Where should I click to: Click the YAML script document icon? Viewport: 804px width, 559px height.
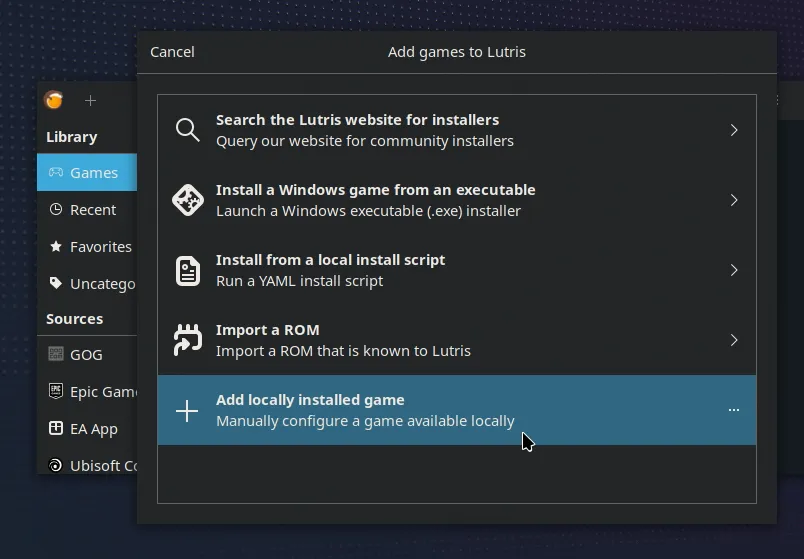click(x=188, y=270)
